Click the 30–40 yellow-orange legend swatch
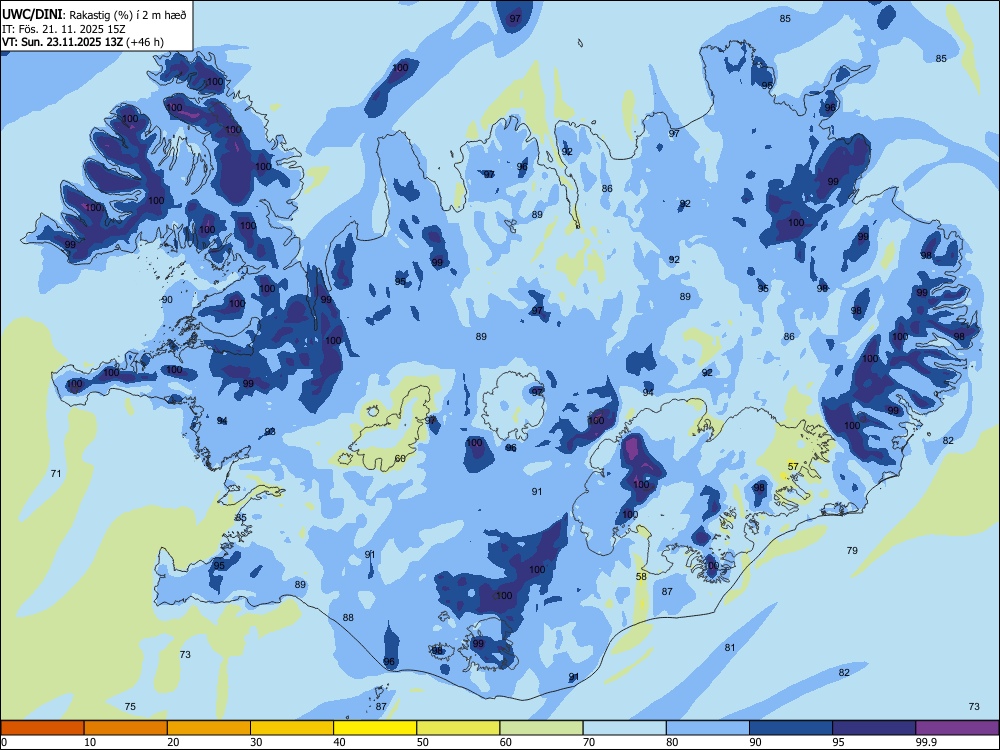 pyautogui.click(x=292, y=728)
